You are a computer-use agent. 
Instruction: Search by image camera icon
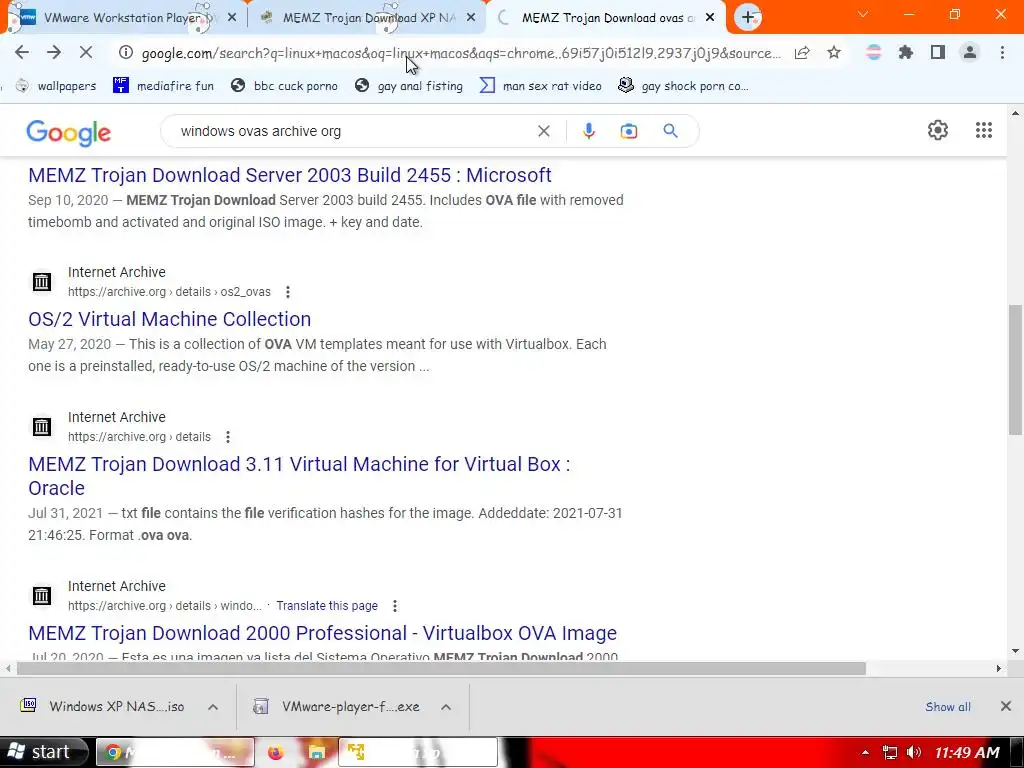[628, 131]
